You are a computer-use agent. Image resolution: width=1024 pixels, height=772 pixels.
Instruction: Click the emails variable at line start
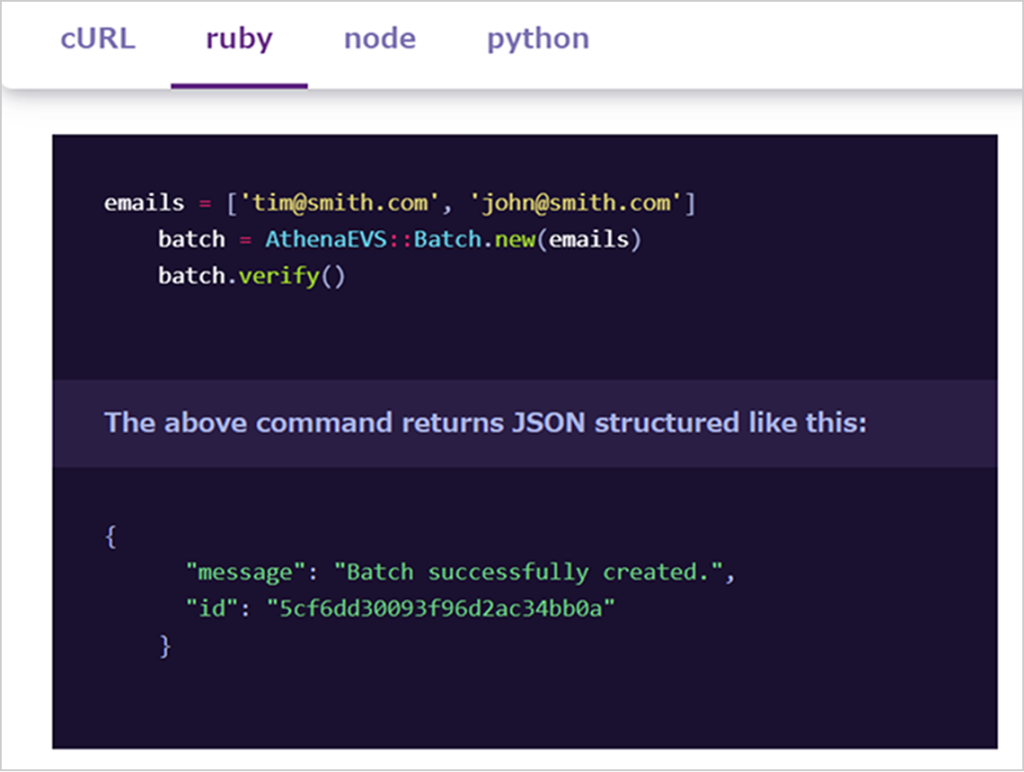[x=144, y=203]
